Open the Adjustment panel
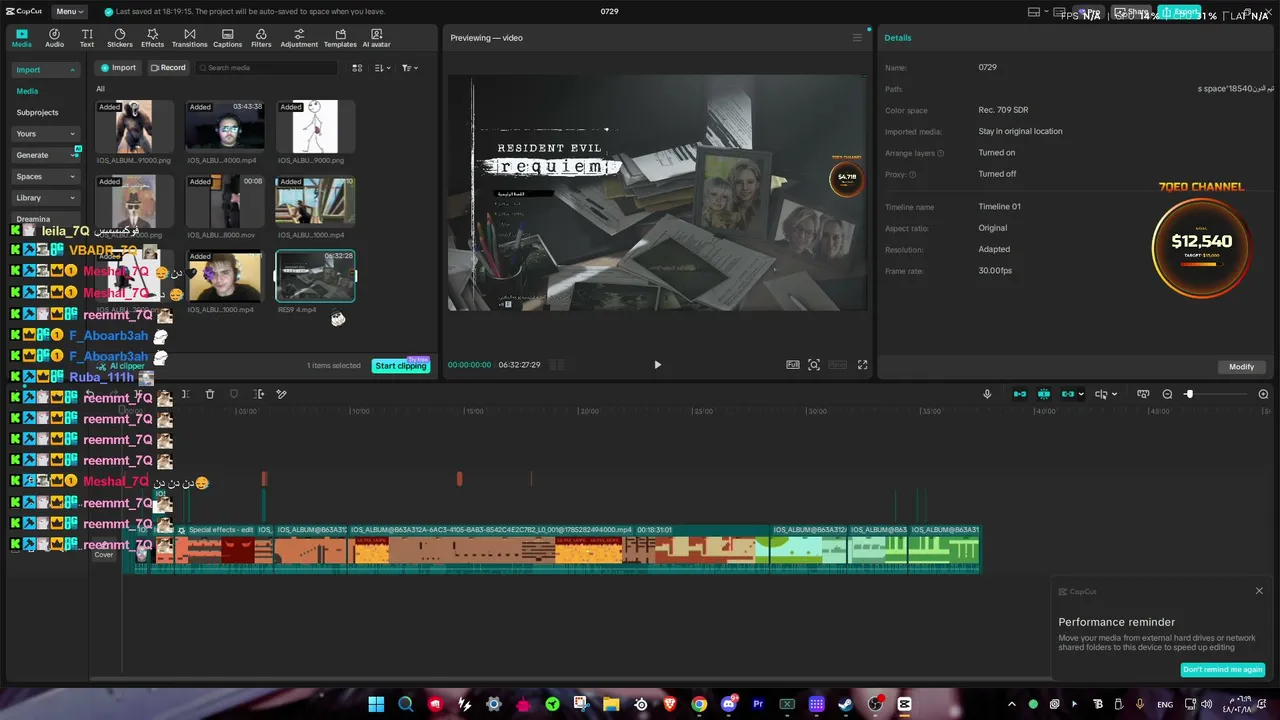 [299, 38]
